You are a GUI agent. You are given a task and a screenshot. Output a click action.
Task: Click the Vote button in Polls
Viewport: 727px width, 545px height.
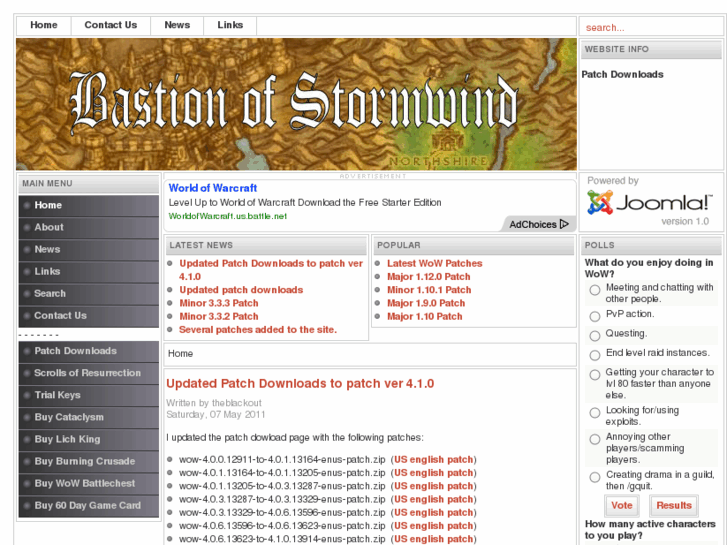(x=622, y=506)
